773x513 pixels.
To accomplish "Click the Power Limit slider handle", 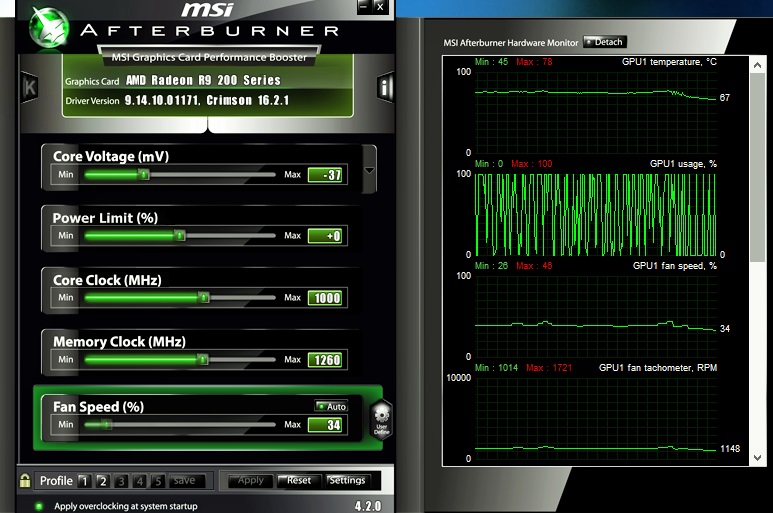I will [180, 236].
